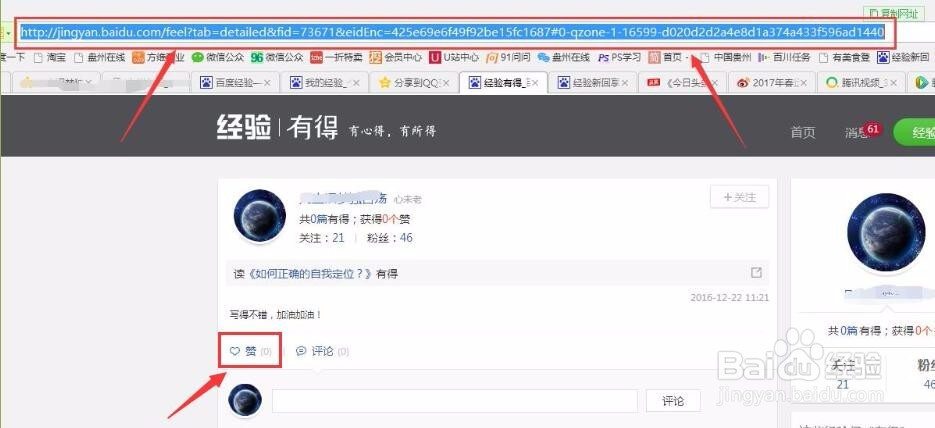
Task: Click the 评论 (0) comment bubble link
Action: (x=323, y=351)
